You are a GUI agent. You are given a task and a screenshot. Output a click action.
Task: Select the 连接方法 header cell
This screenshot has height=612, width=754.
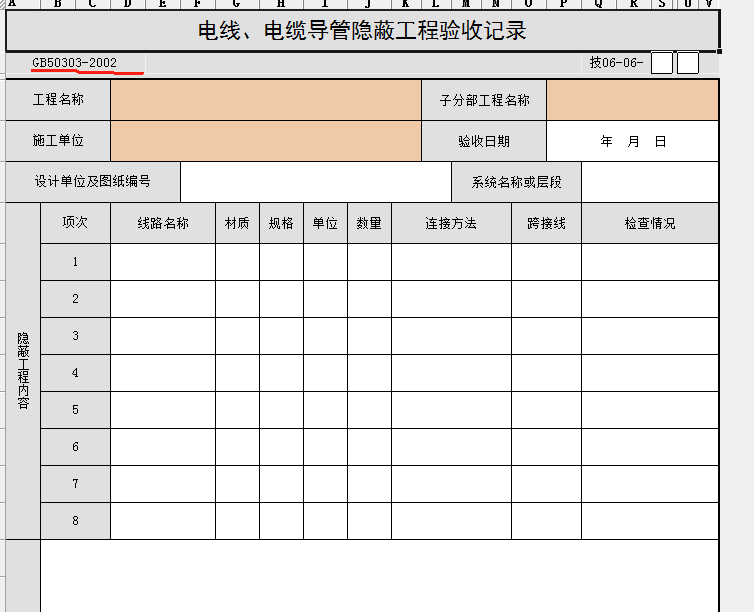point(451,223)
